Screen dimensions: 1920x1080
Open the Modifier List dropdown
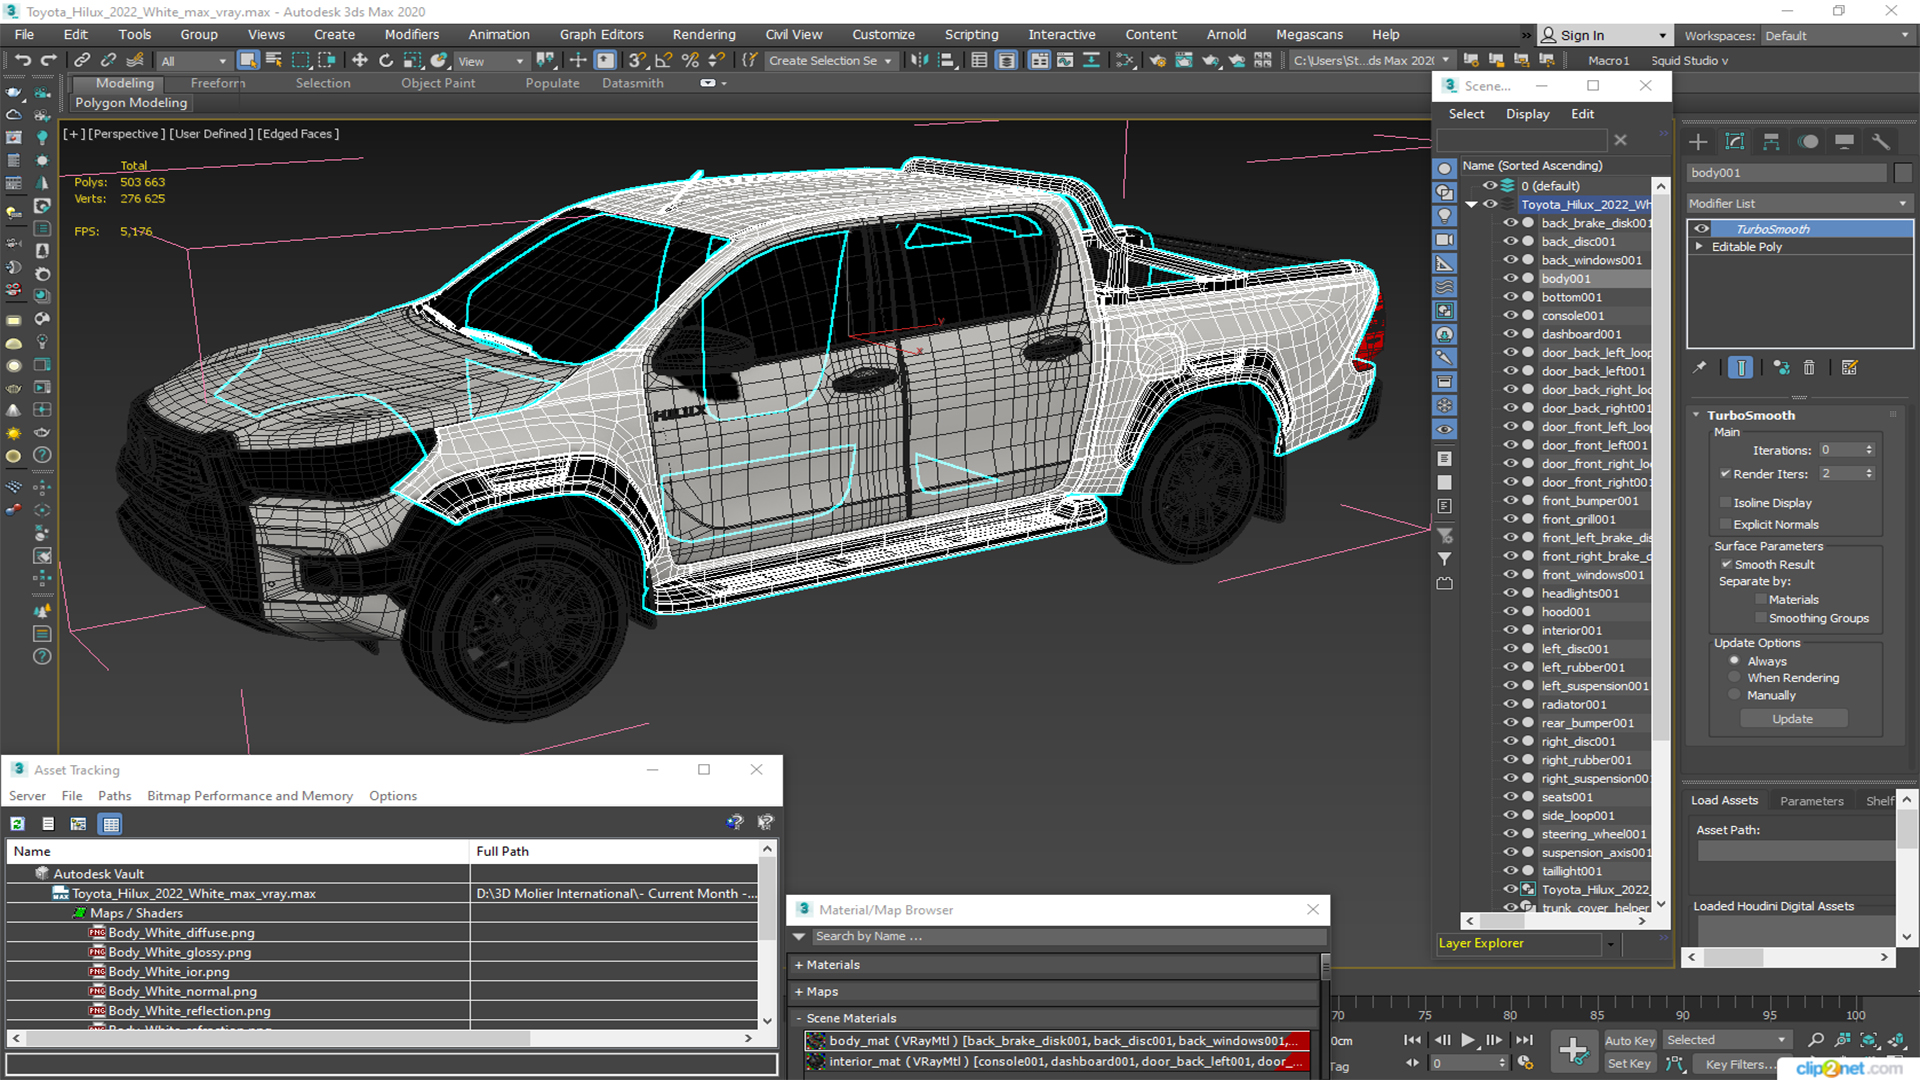[x=1799, y=203]
